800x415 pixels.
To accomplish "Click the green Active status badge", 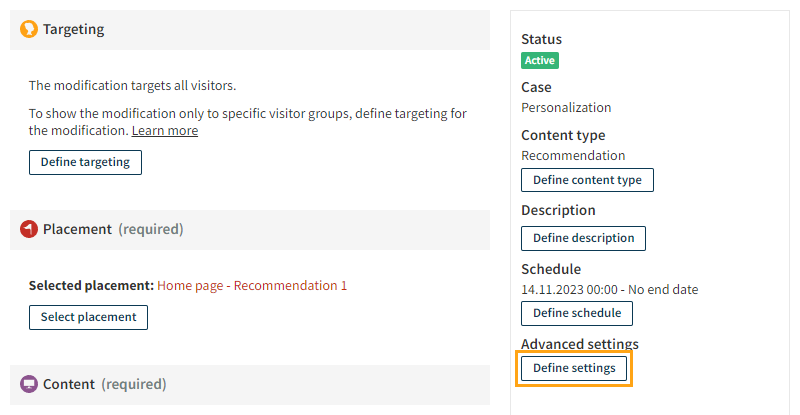I will [x=540, y=60].
